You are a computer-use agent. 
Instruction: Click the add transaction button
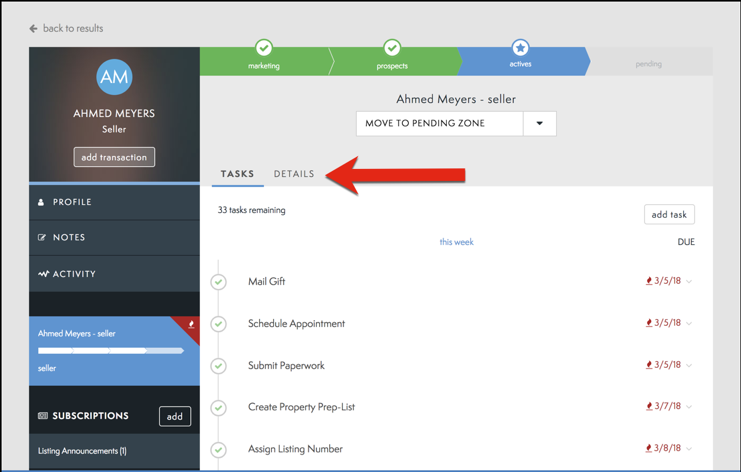point(114,157)
